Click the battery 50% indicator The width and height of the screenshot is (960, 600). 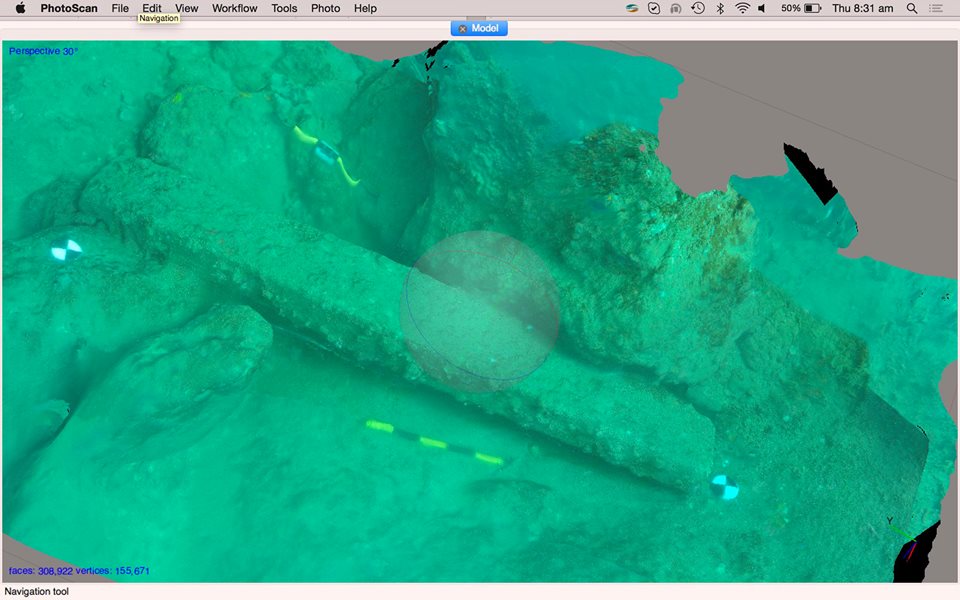799,8
